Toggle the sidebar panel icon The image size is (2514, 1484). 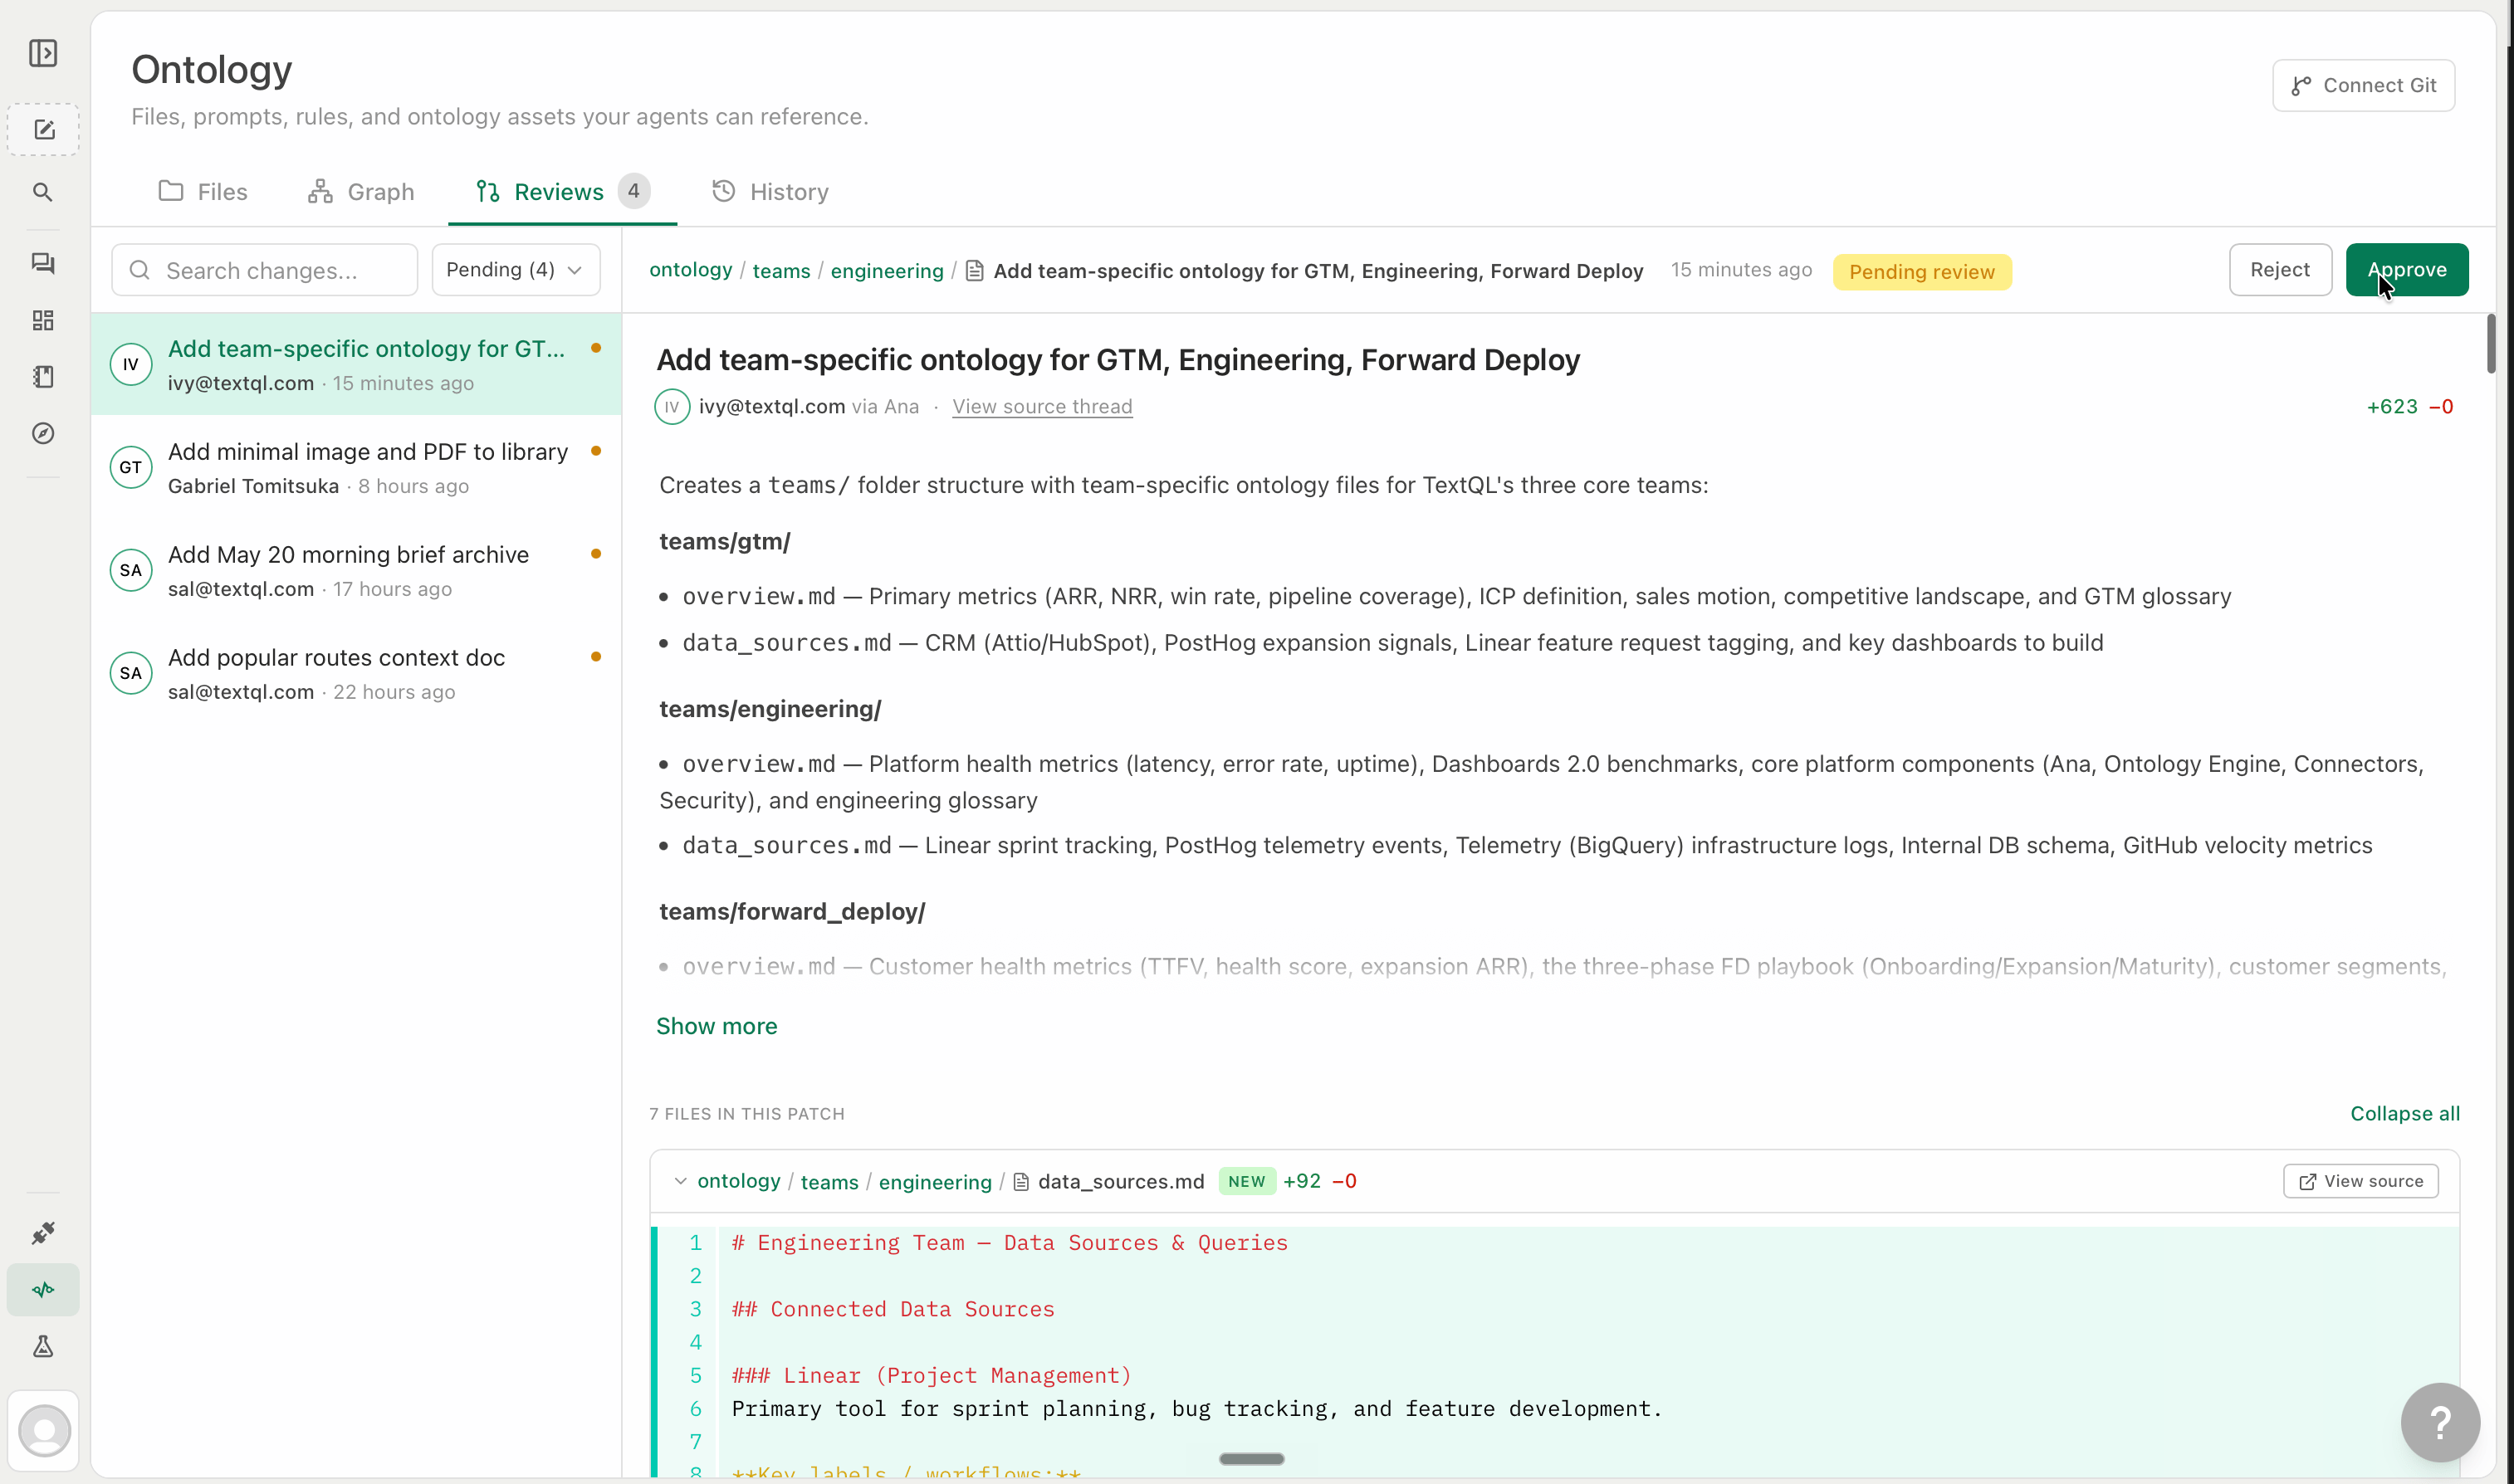click(43, 53)
